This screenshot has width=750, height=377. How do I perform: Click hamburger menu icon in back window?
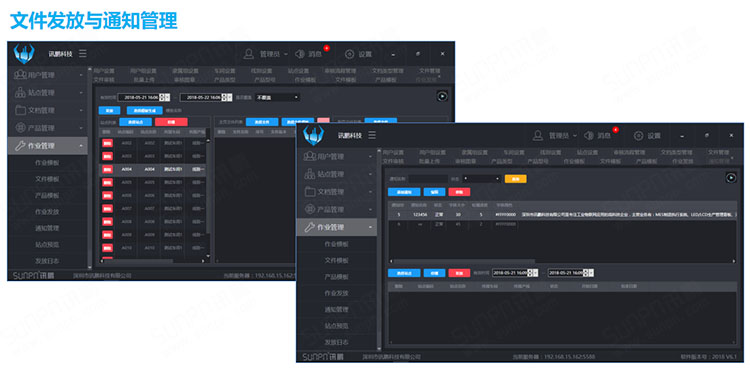coord(83,54)
